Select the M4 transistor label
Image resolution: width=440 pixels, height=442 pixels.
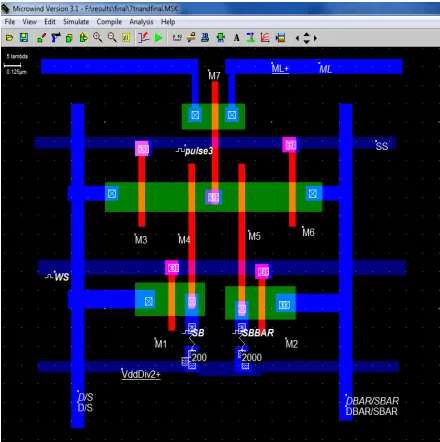click(184, 240)
